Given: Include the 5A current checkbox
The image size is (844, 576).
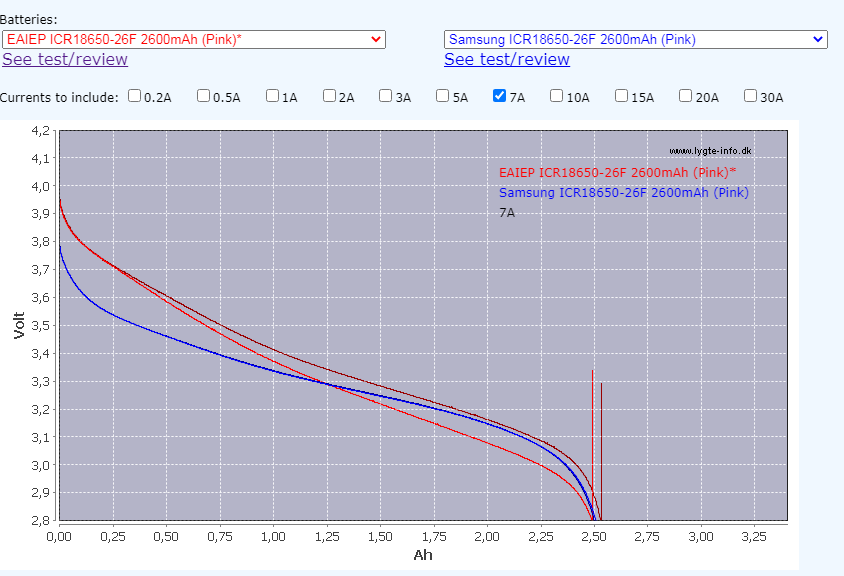Looking at the screenshot, I should pyautogui.click(x=442, y=96).
